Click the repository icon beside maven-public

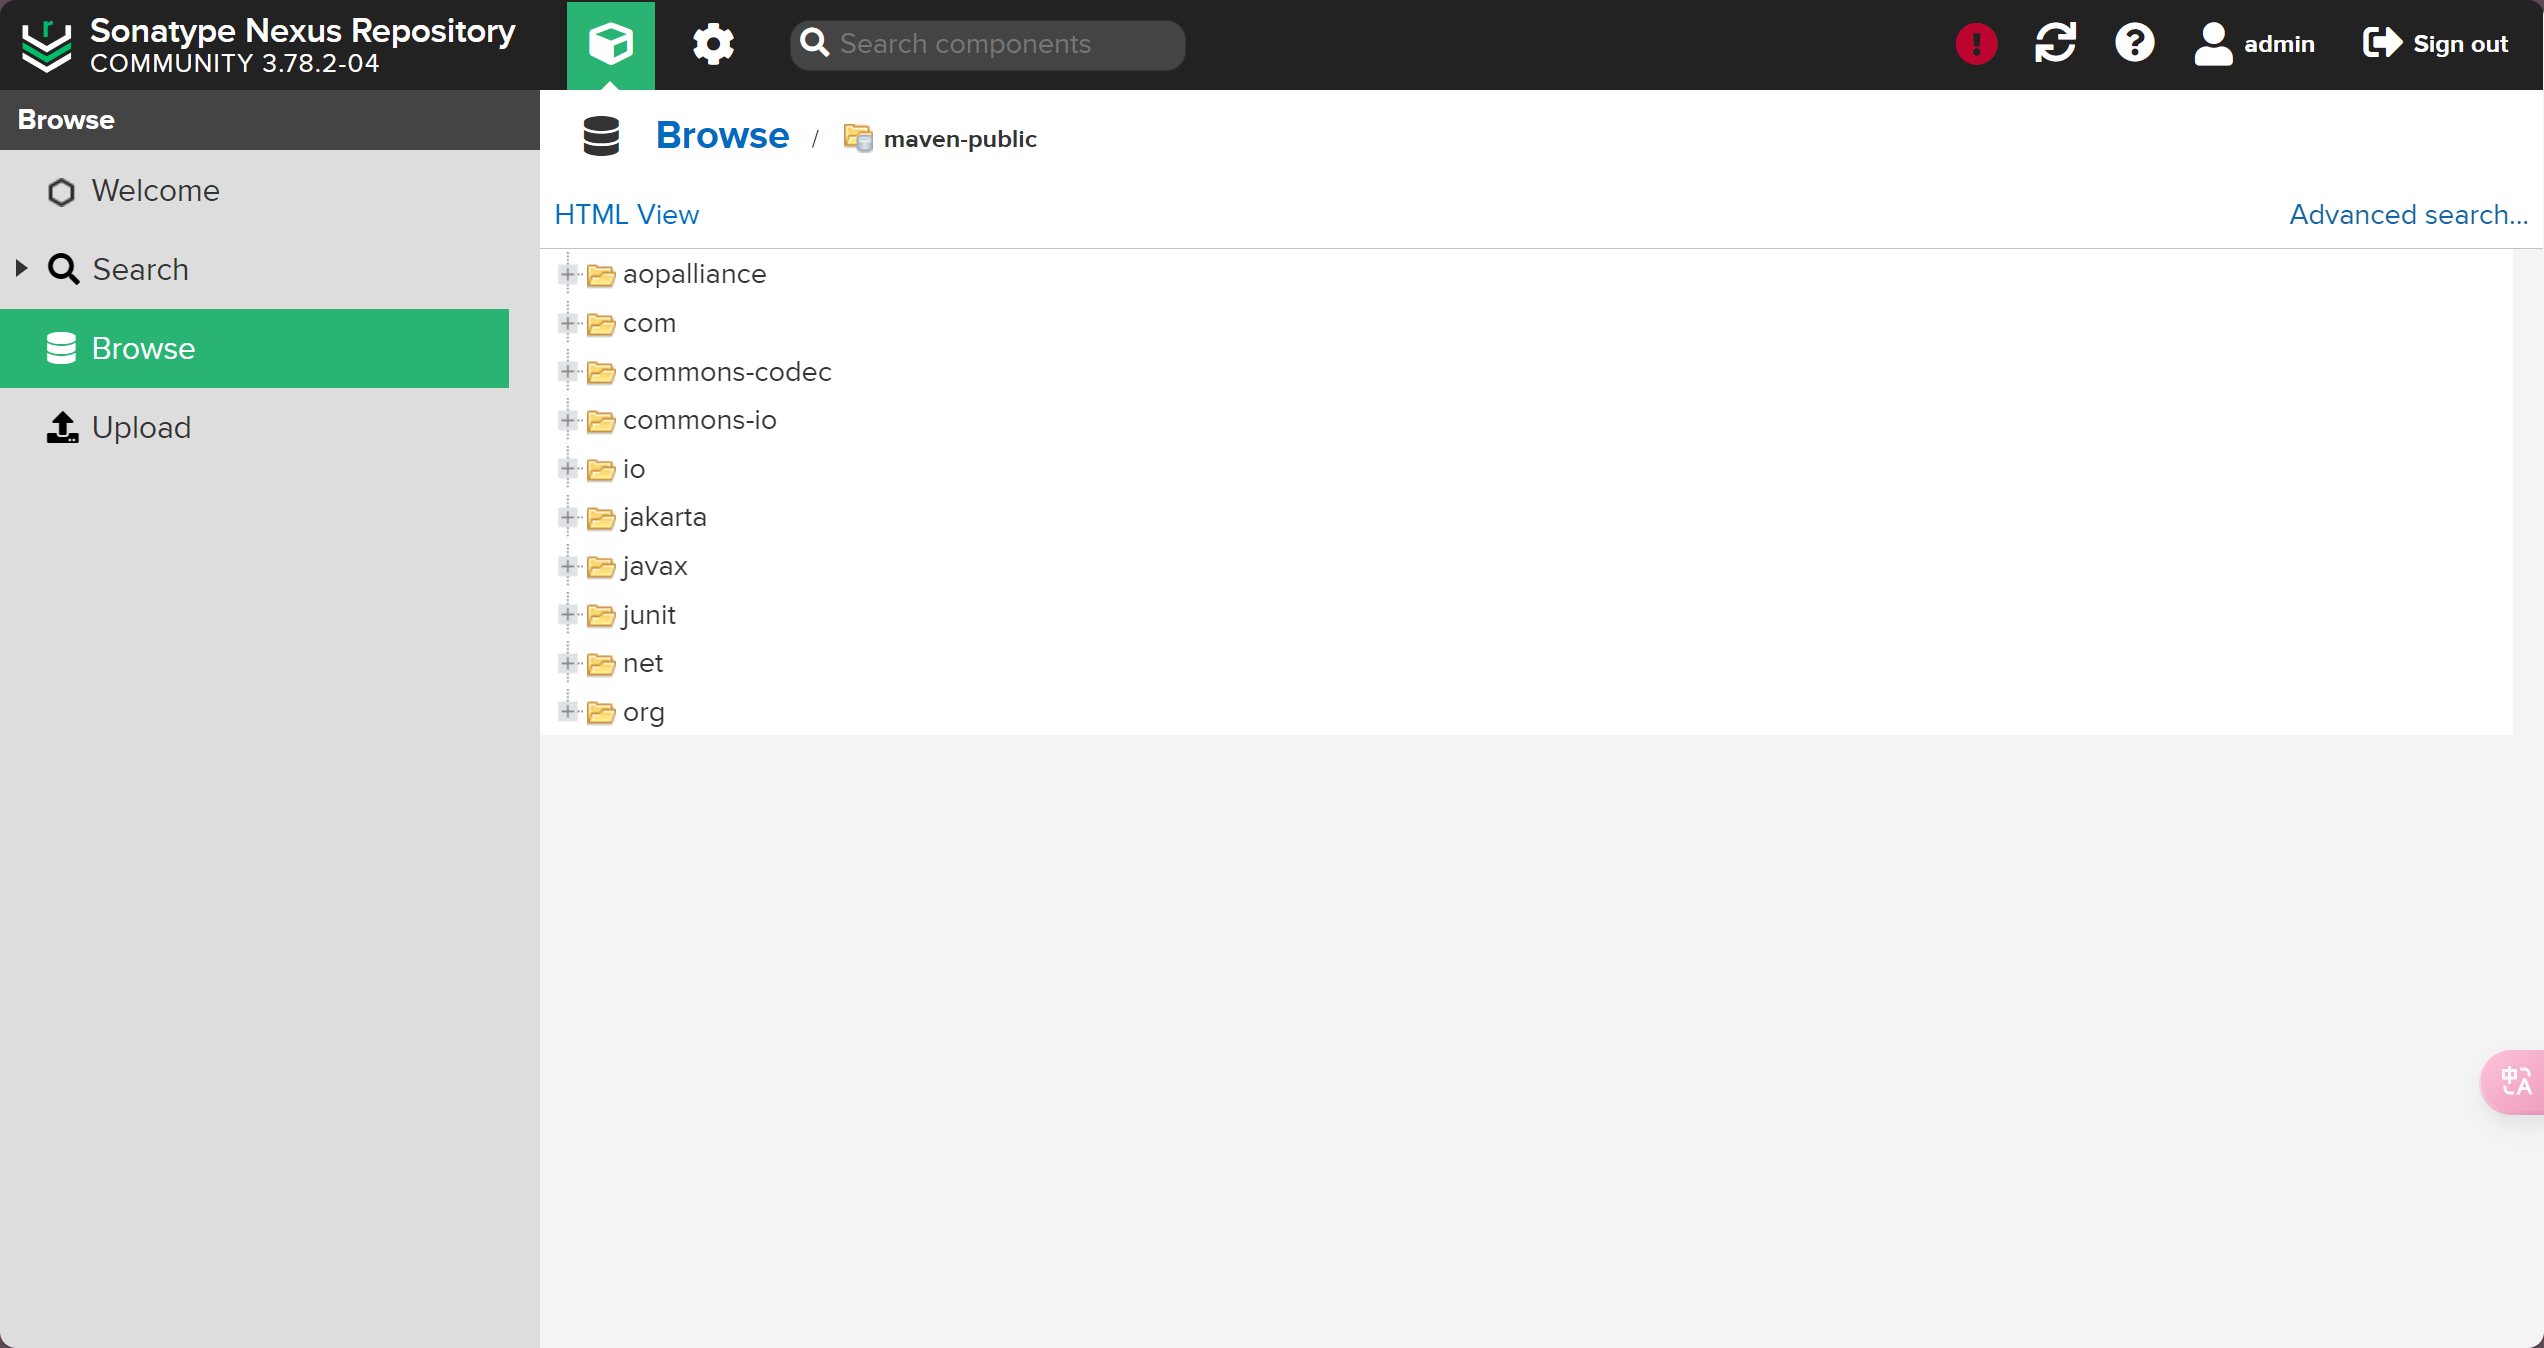858,138
